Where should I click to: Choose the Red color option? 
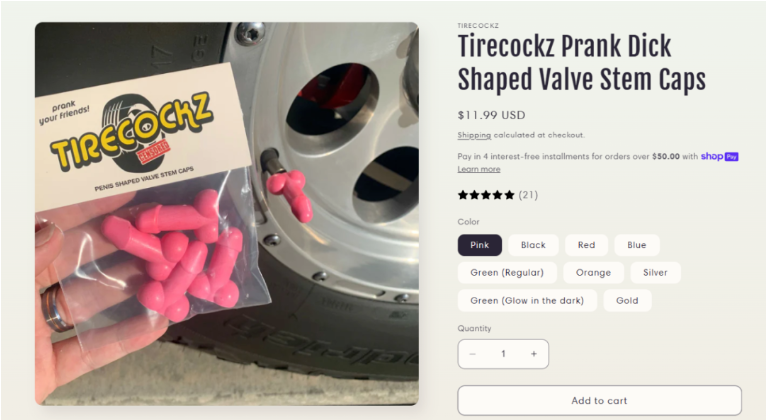point(587,245)
